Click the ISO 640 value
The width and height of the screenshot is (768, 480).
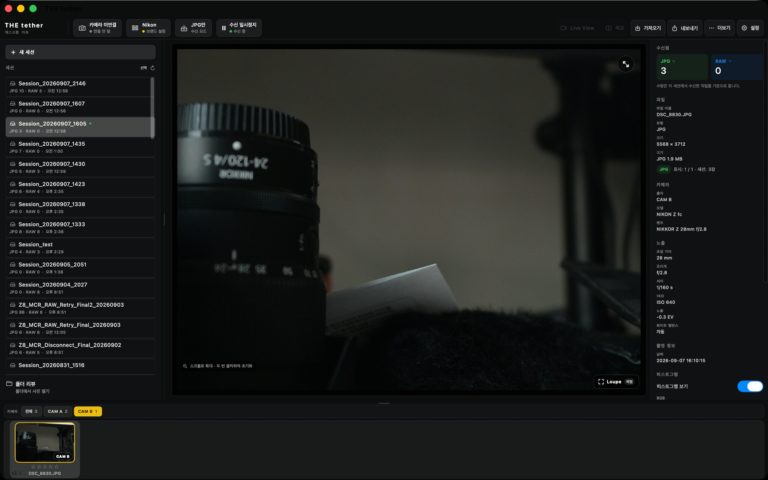pyautogui.click(x=666, y=302)
